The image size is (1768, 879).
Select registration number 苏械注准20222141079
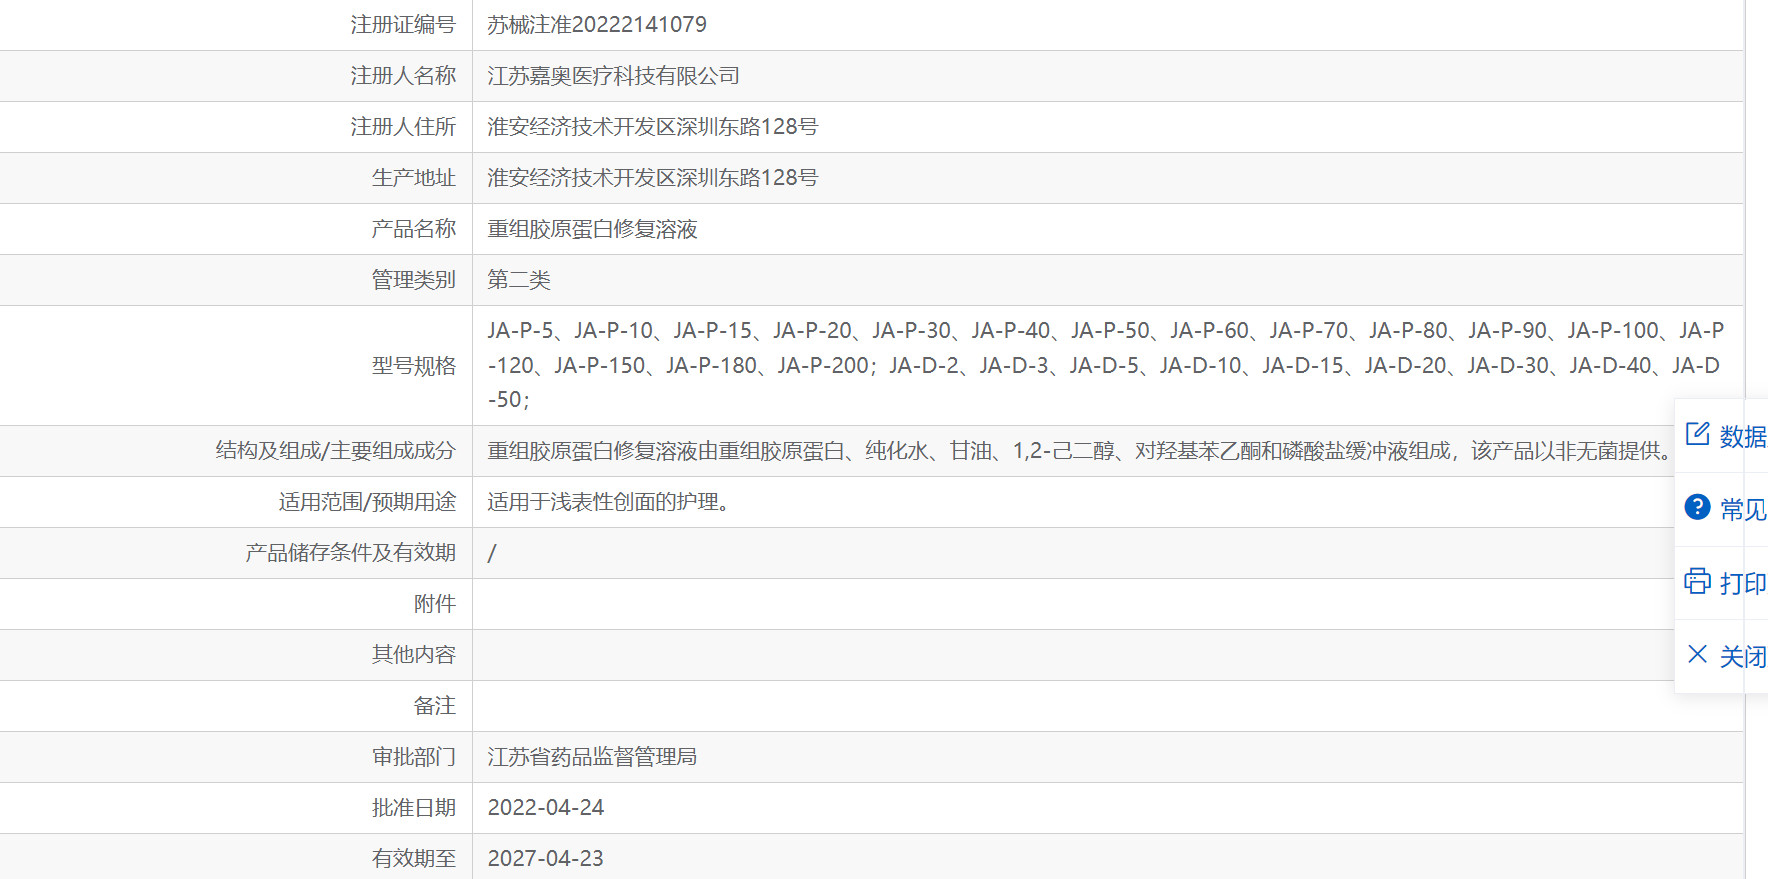pos(597,25)
